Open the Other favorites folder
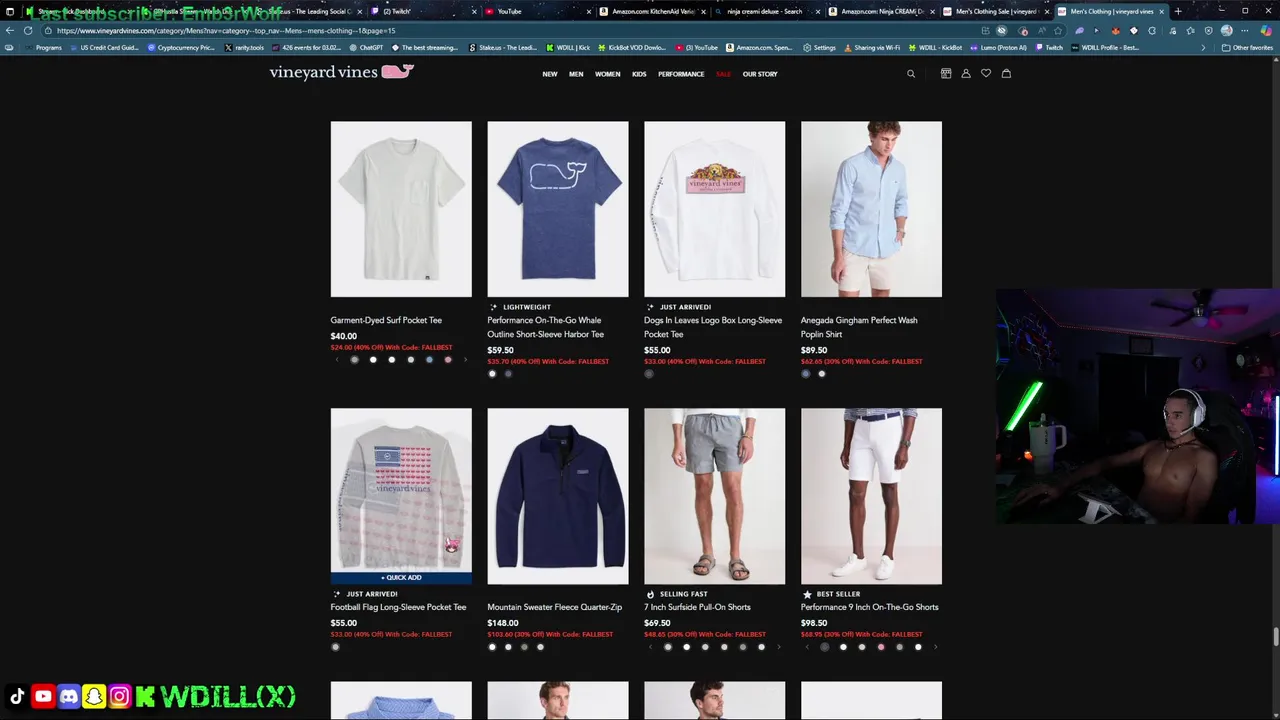Screen dimensions: 1280x720 tap(1246, 47)
